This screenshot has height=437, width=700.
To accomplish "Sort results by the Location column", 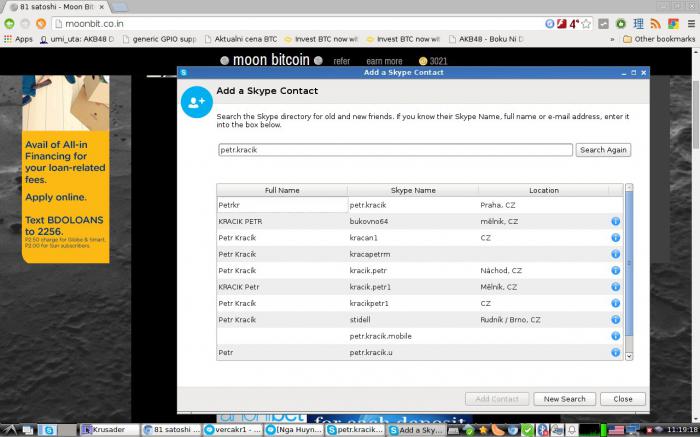I will click(544, 190).
